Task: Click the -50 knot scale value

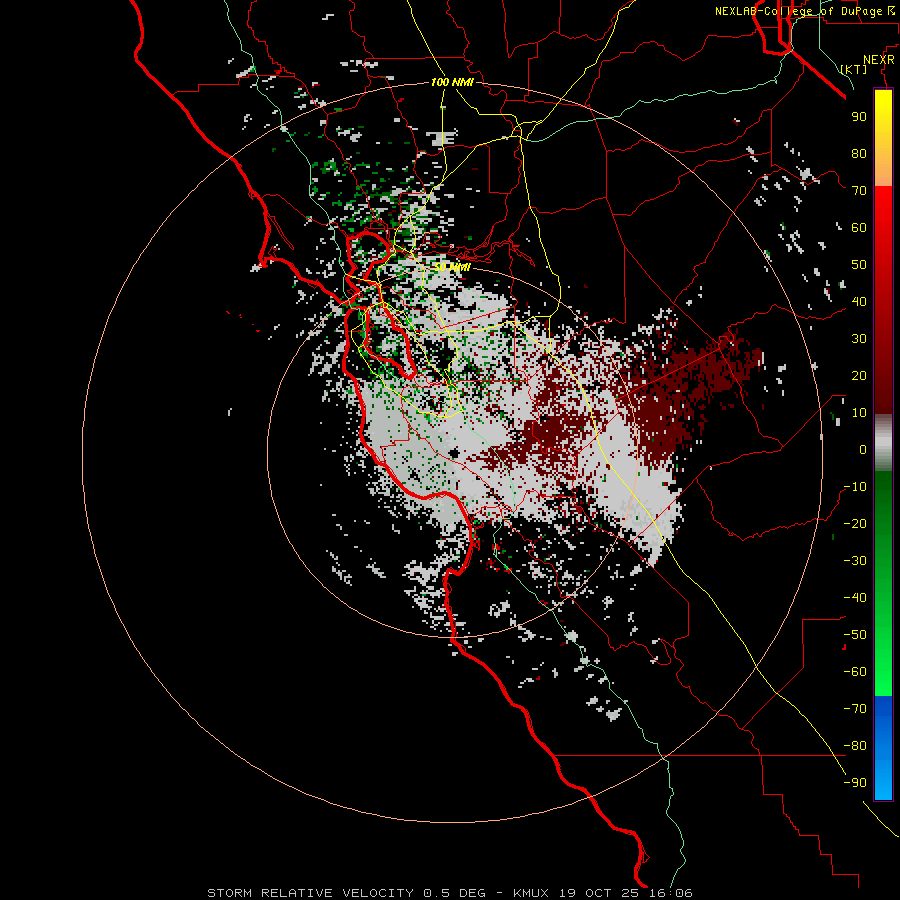Action: coord(855,635)
